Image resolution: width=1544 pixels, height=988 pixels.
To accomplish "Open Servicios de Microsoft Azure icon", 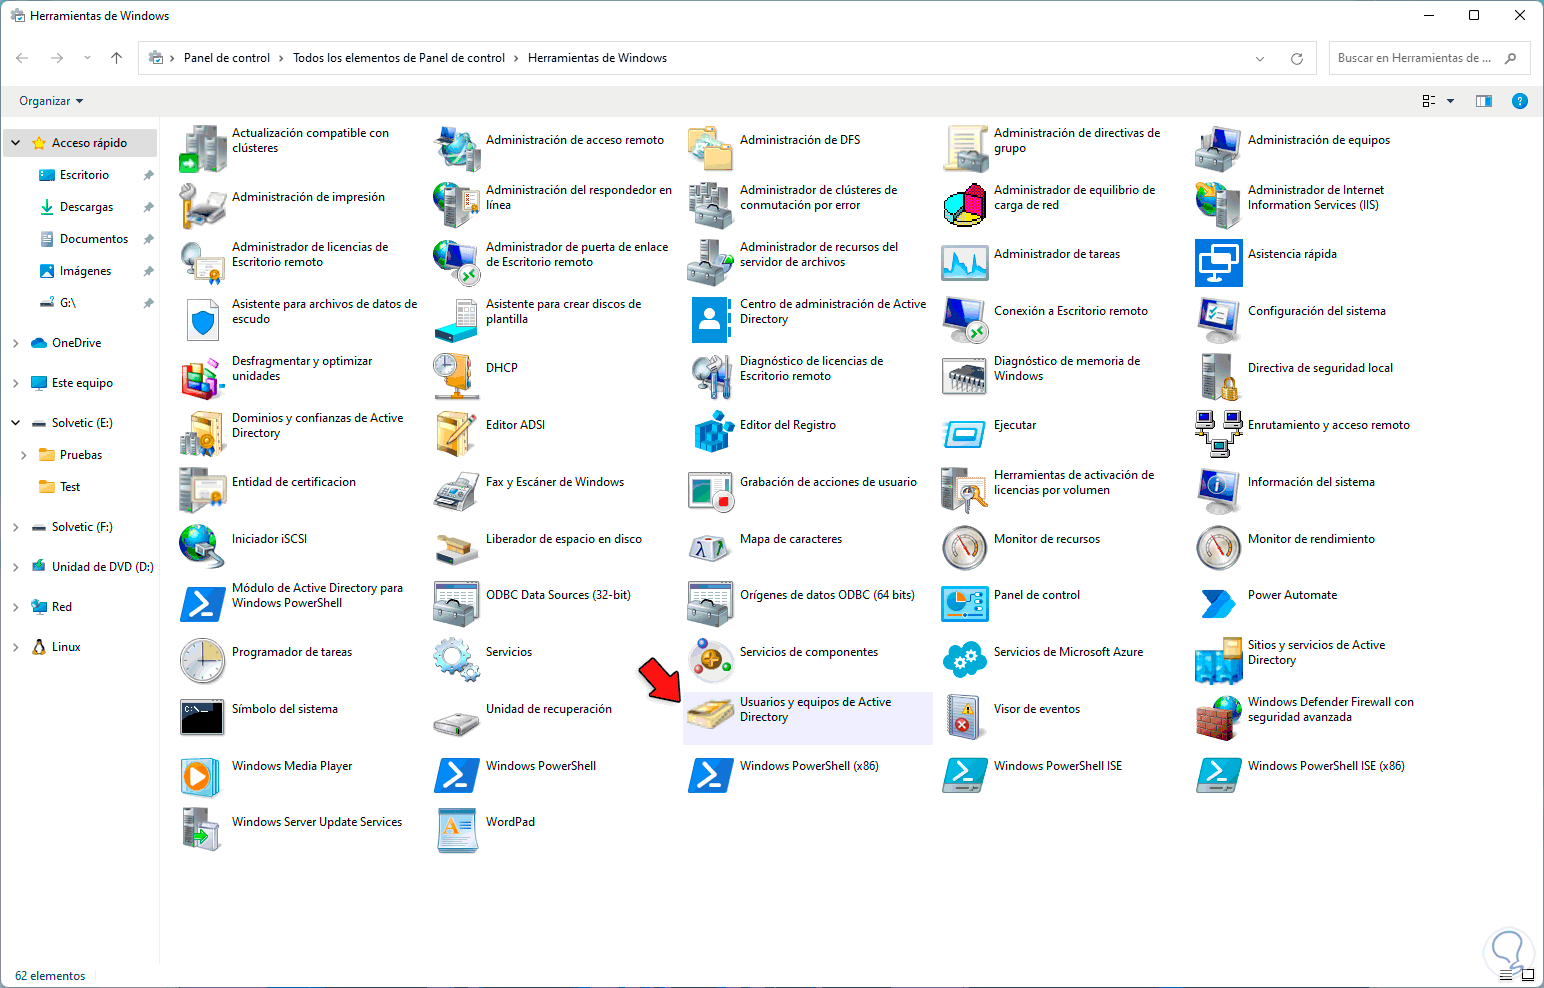I will [x=965, y=660].
